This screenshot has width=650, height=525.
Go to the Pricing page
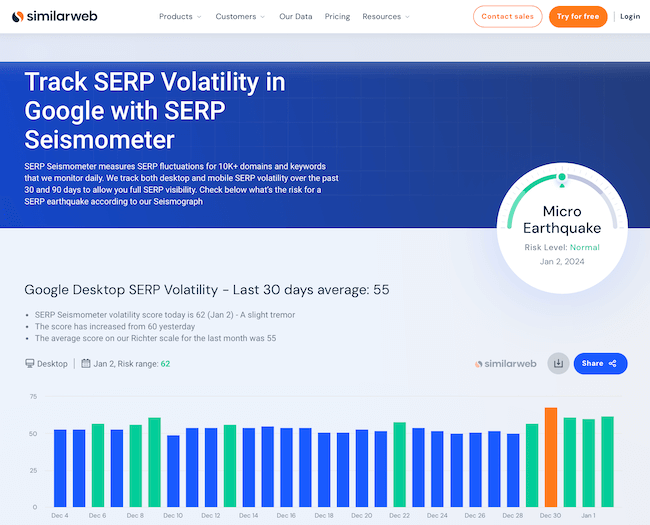(337, 17)
